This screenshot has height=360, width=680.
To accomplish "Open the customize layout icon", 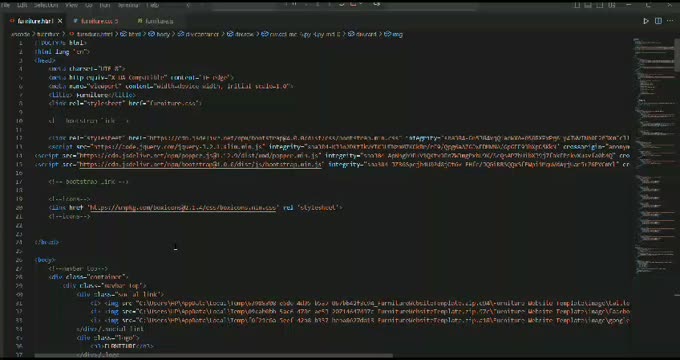I will coord(612,5).
